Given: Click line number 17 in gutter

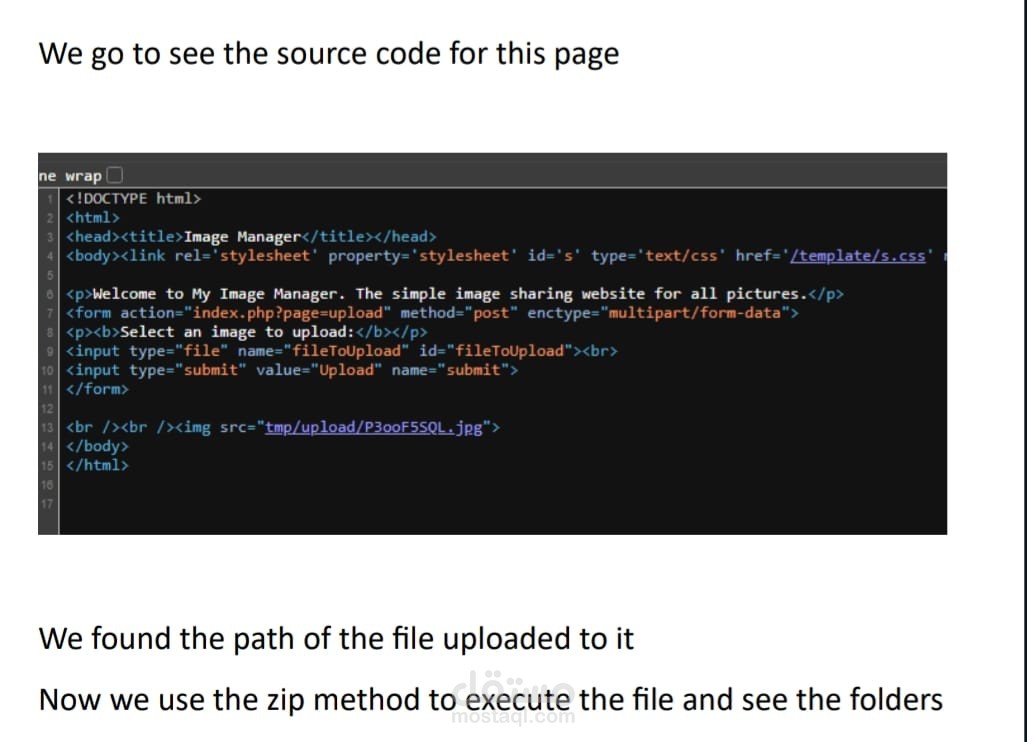Looking at the screenshot, I should coord(48,504).
